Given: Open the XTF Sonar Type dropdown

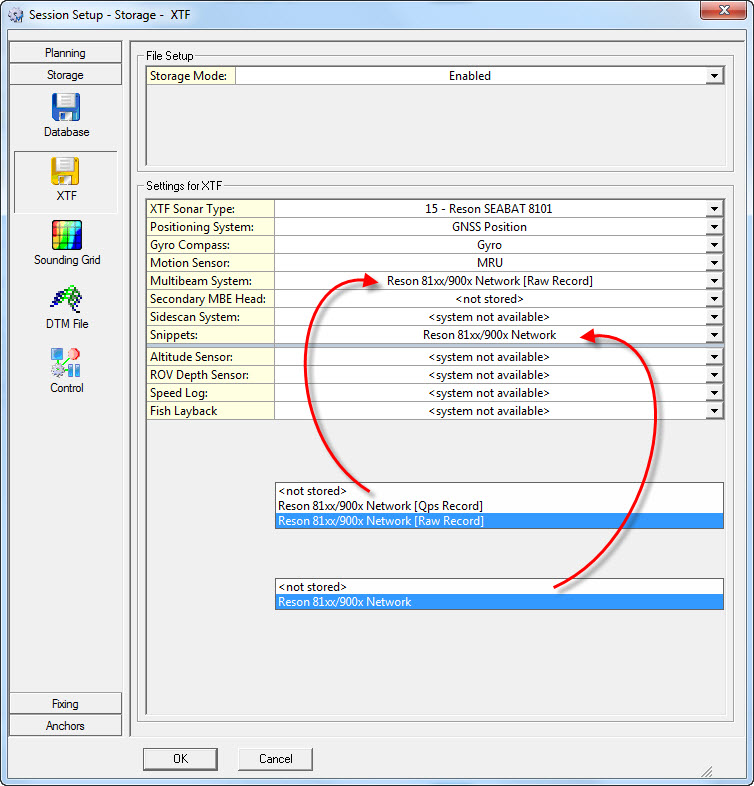Looking at the screenshot, I should tap(714, 209).
